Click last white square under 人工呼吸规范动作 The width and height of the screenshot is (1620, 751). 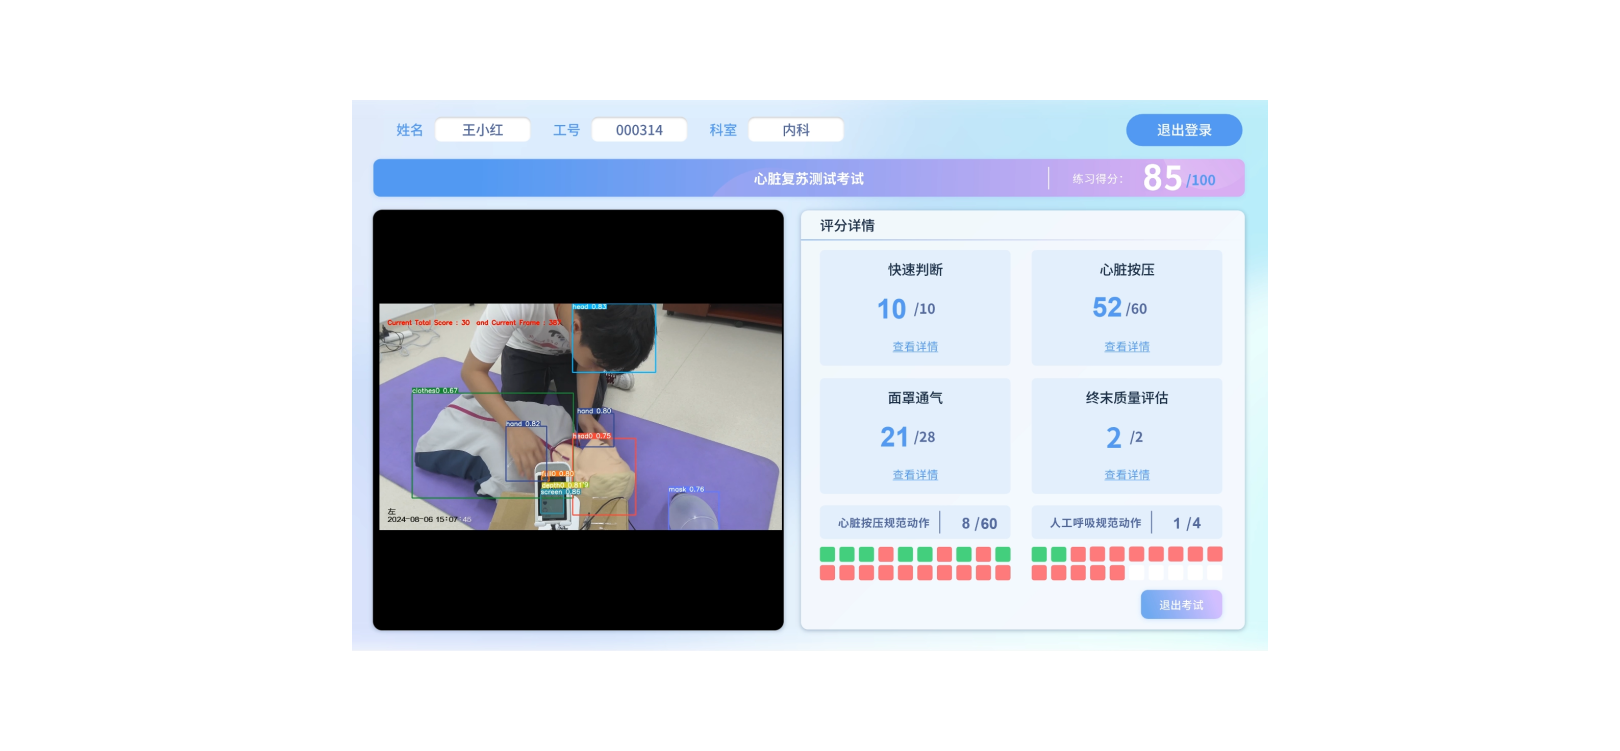click(x=1214, y=573)
